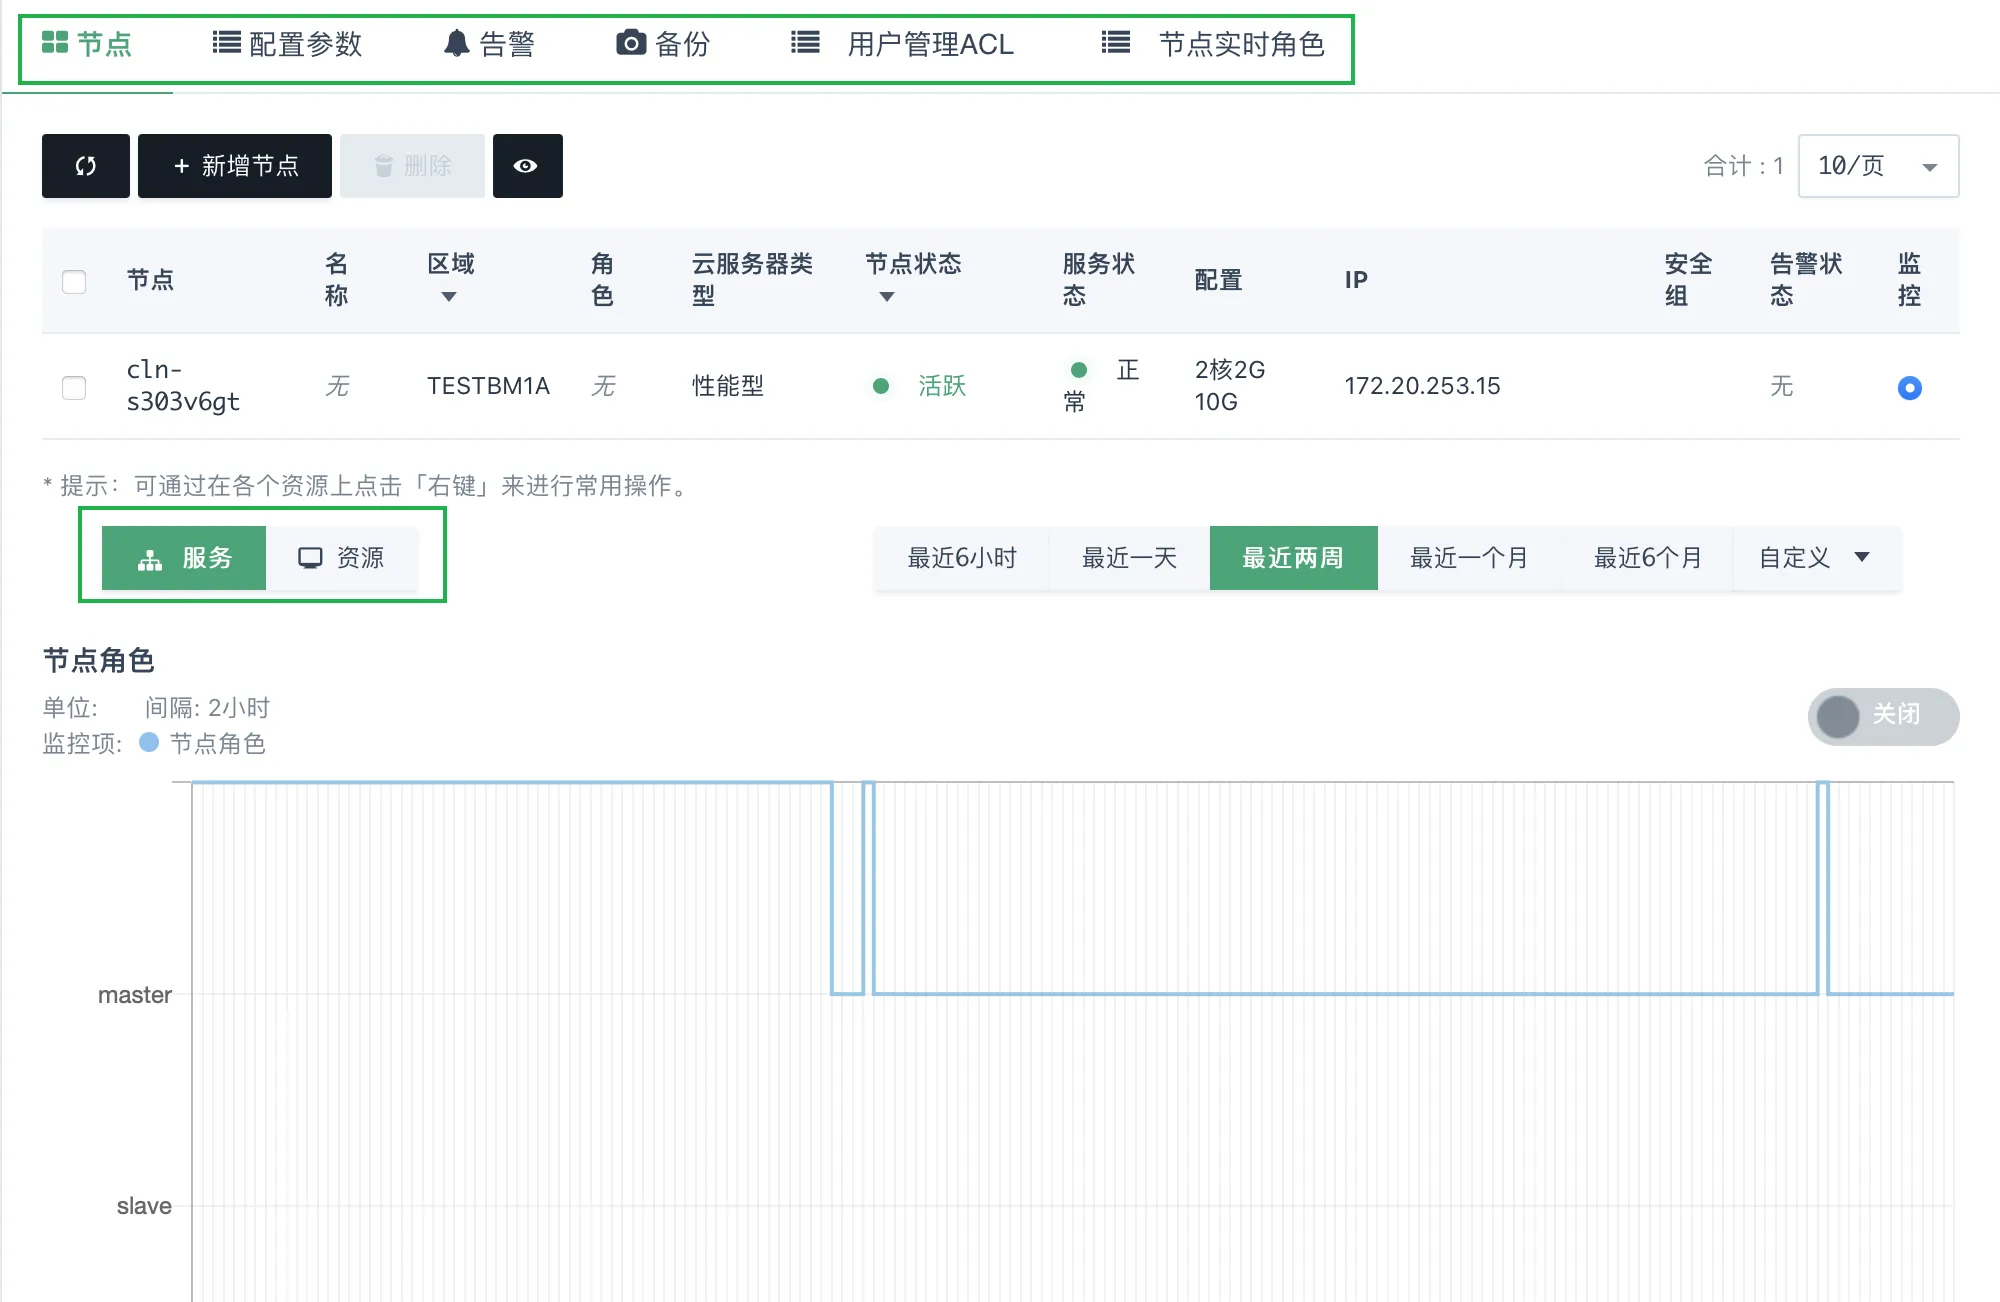Open the 备份 camera icon tab
Image resolution: width=2000 pixels, height=1302 pixels.
(x=662, y=44)
